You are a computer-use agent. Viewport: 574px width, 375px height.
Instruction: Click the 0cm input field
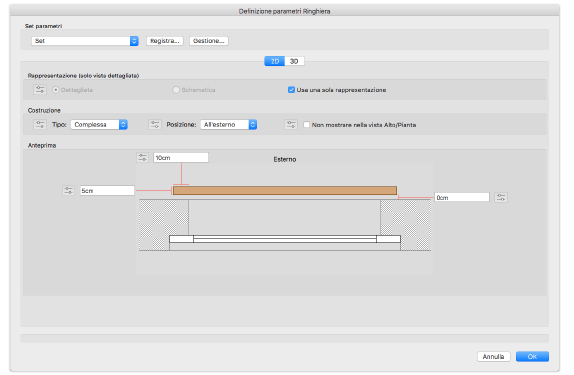(462, 197)
